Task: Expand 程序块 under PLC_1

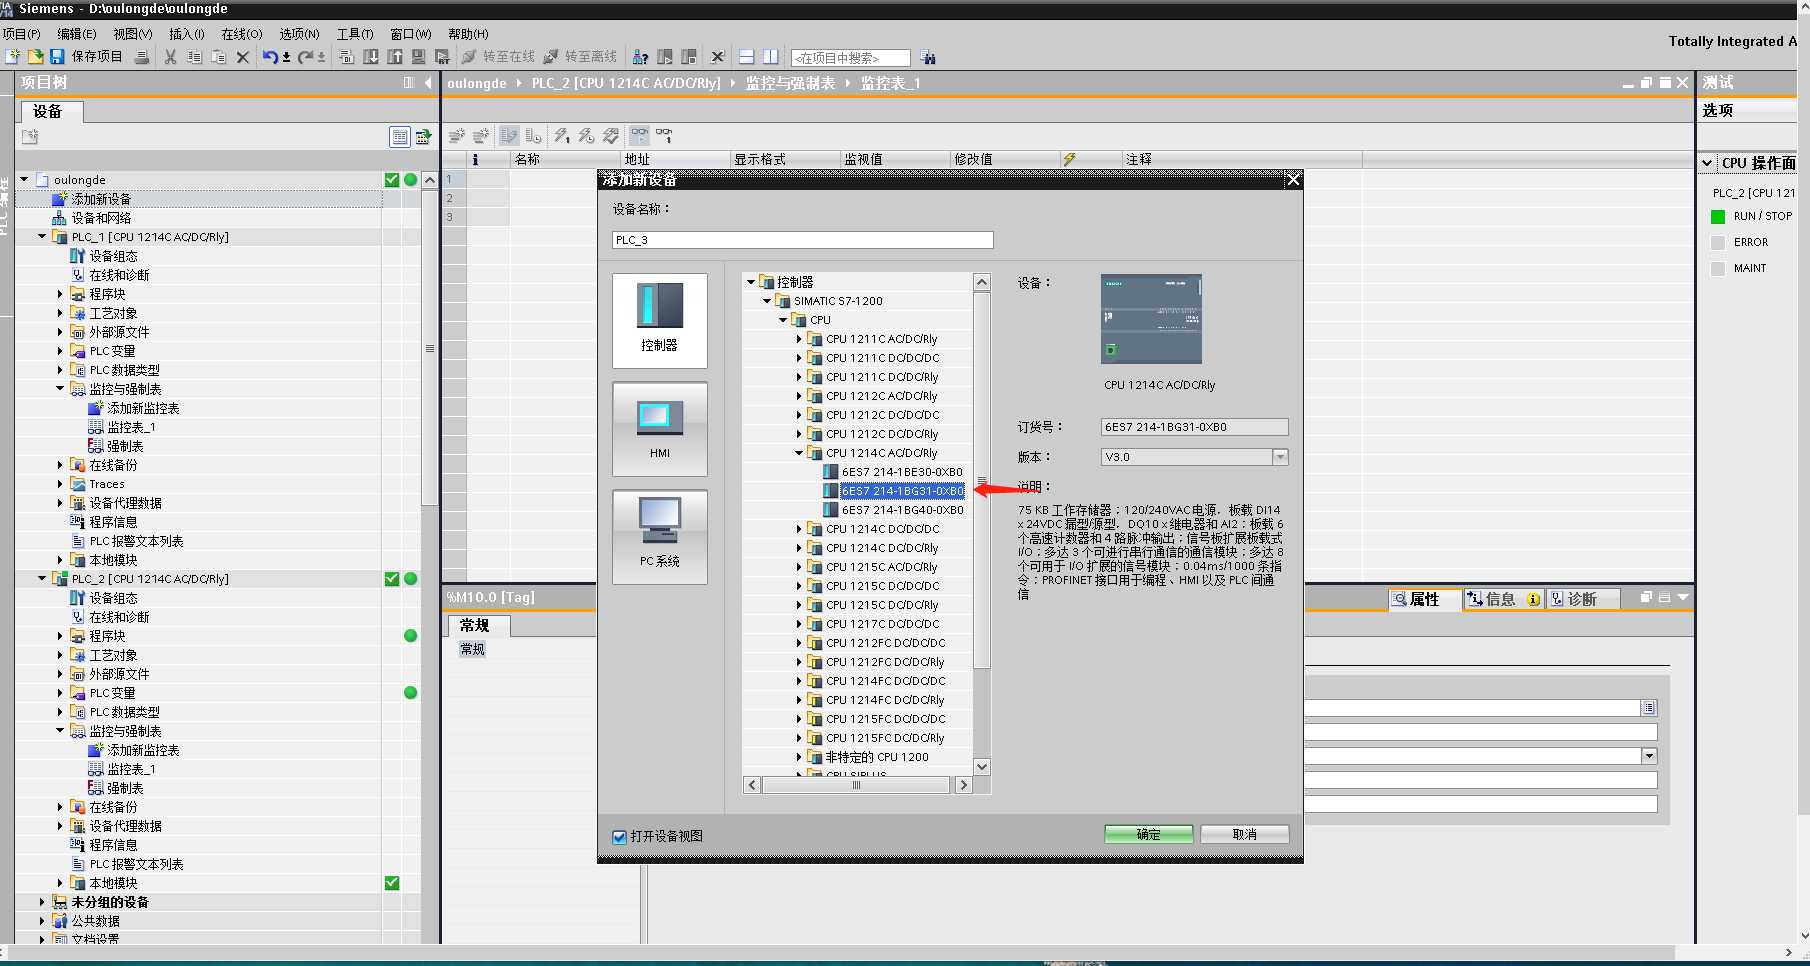Action: click(x=60, y=294)
